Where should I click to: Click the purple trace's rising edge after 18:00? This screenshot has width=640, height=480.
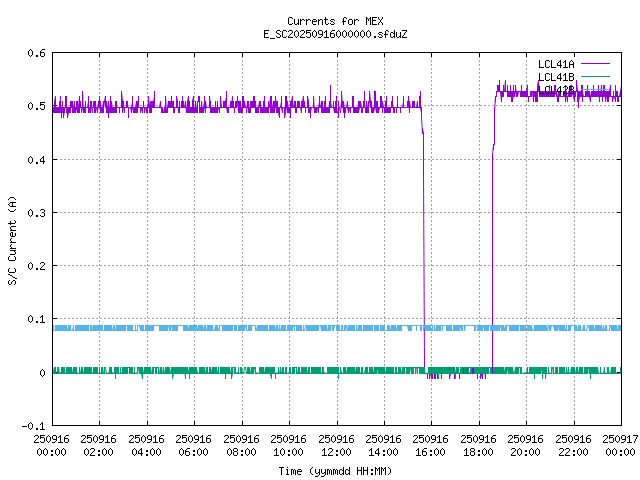492,250
